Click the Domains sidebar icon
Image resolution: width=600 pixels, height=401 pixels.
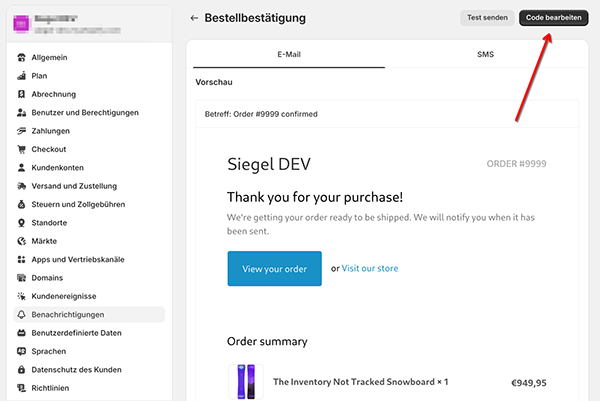tap(22, 278)
